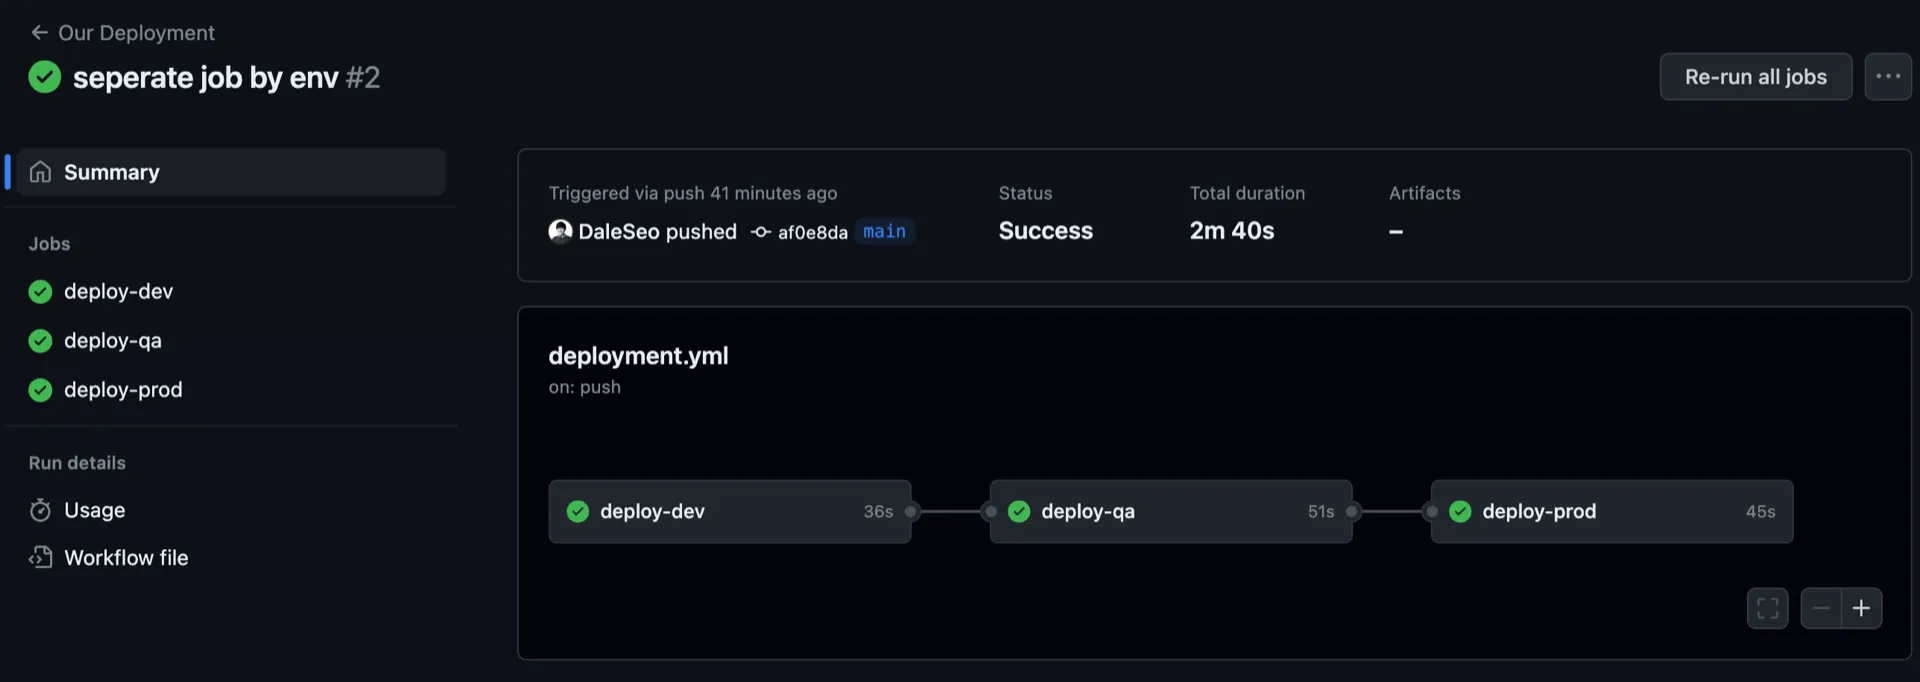This screenshot has height=682, width=1920.
Task: Open deploy-qa job in sidebar
Action: 112,340
